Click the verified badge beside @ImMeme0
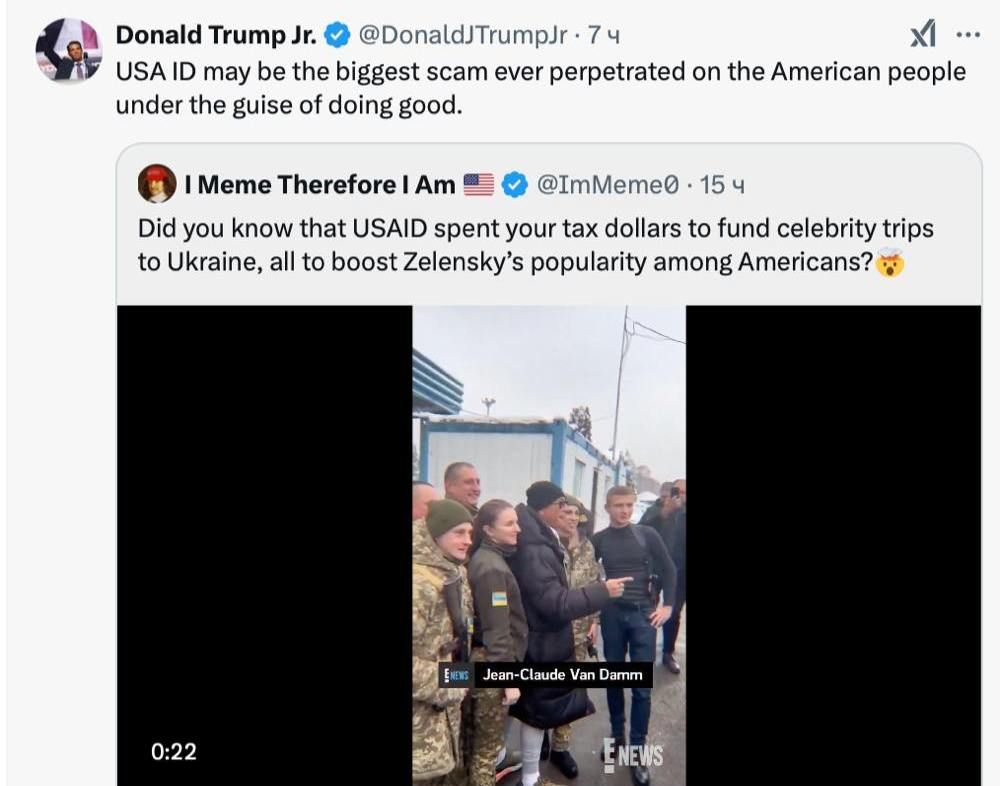The image size is (1000, 786). [515, 185]
